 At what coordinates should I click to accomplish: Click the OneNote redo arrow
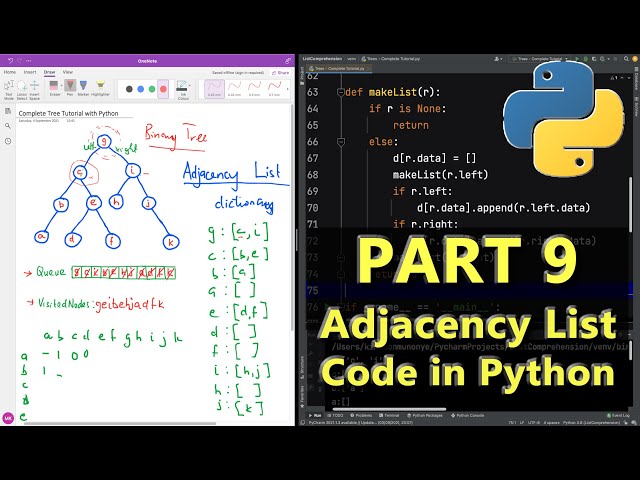tap(20, 61)
